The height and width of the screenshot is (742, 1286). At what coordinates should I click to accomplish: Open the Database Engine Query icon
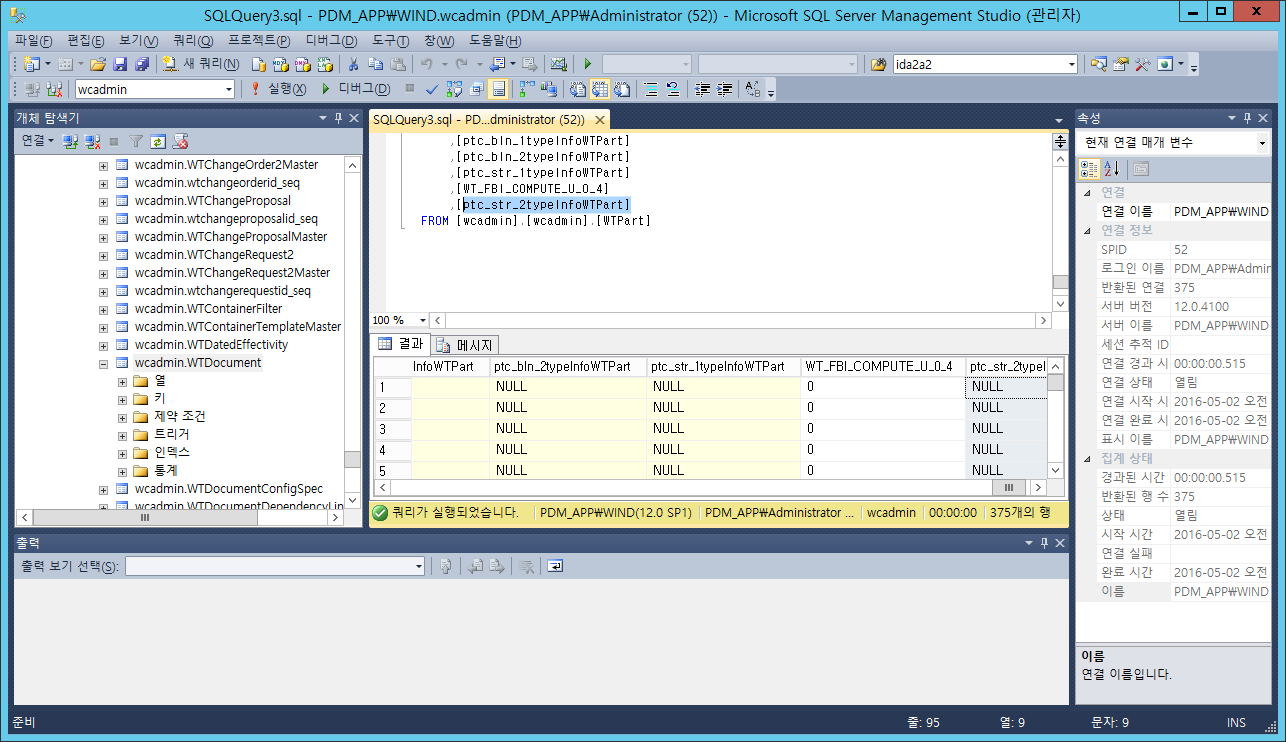tap(258, 64)
